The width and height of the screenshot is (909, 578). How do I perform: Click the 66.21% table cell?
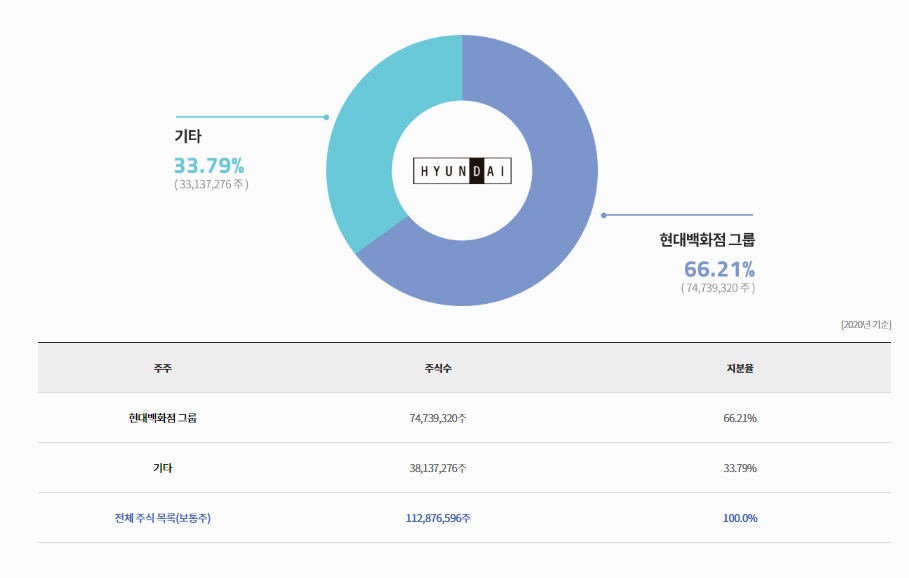click(x=740, y=418)
